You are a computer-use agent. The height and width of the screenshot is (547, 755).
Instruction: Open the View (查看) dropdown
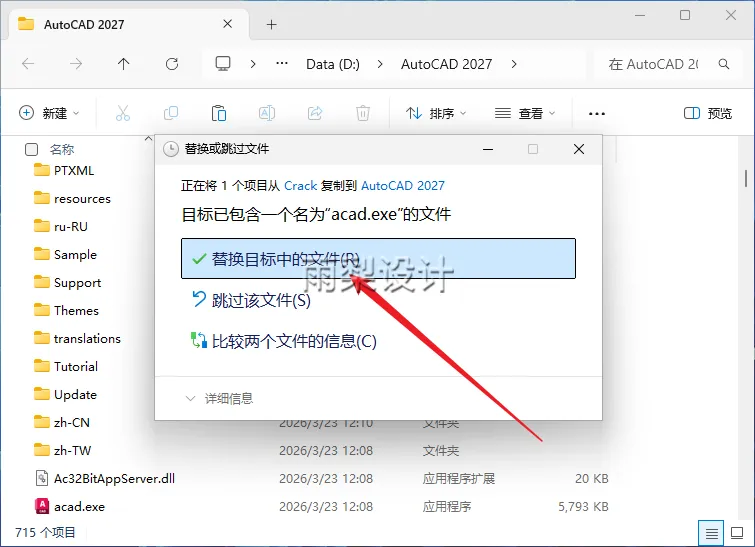525,113
